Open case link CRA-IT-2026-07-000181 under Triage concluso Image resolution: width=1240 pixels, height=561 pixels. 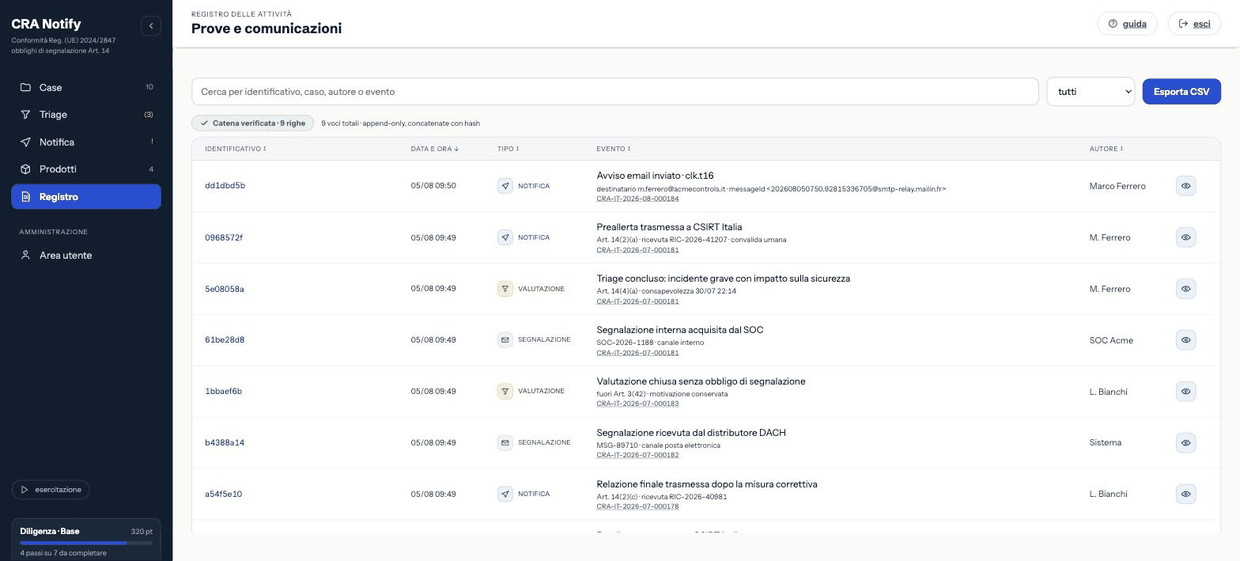pyautogui.click(x=638, y=301)
